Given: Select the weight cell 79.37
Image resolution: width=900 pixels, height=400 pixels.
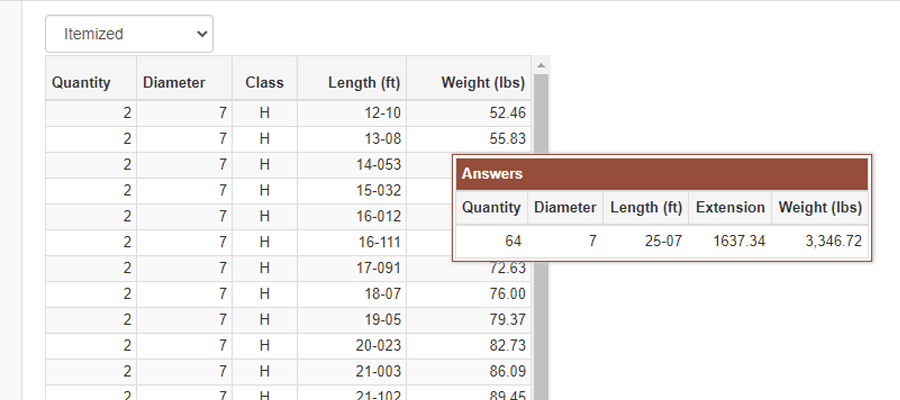Looking at the screenshot, I should [x=468, y=320].
